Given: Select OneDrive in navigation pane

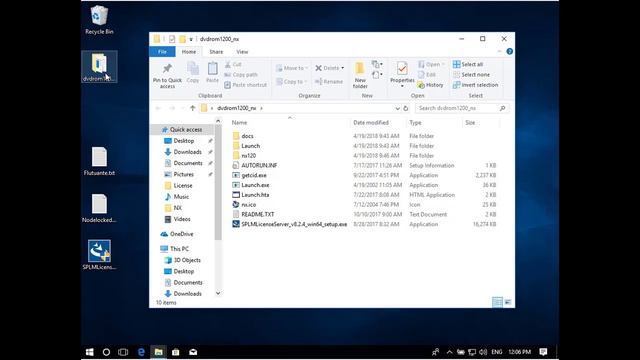Looking at the screenshot, I should pos(181,234).
